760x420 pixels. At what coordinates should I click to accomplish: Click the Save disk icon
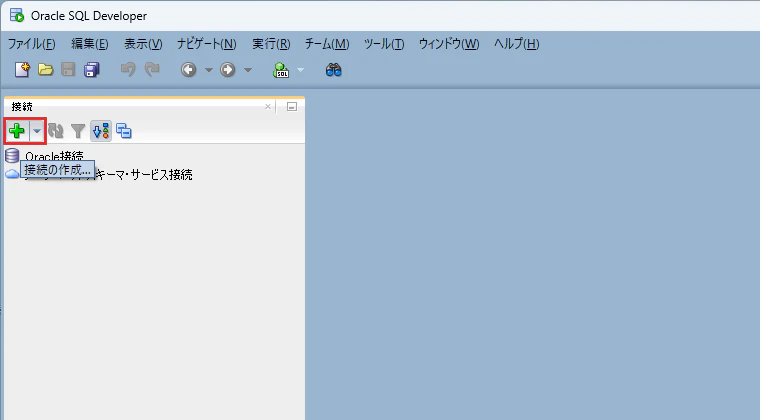(68, 70)
